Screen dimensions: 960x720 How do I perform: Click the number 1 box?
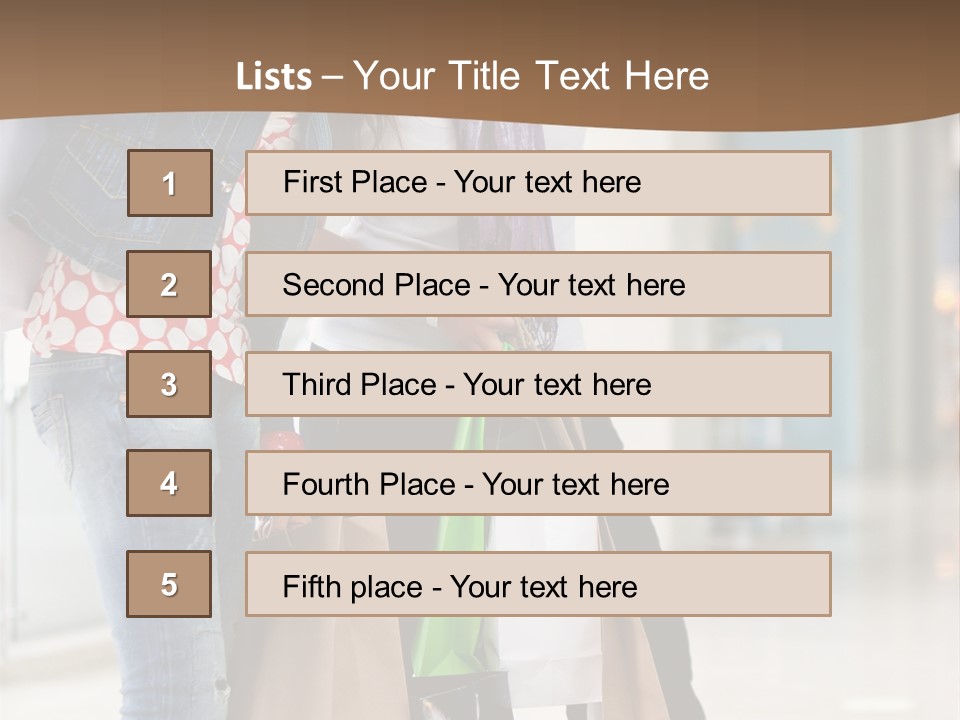click(x=170, y=183)
